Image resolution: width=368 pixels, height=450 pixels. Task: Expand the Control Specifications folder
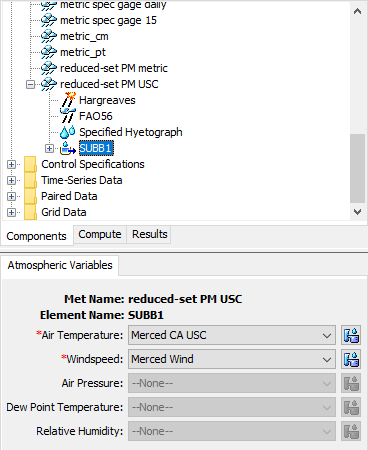click(x=11, y=164)
